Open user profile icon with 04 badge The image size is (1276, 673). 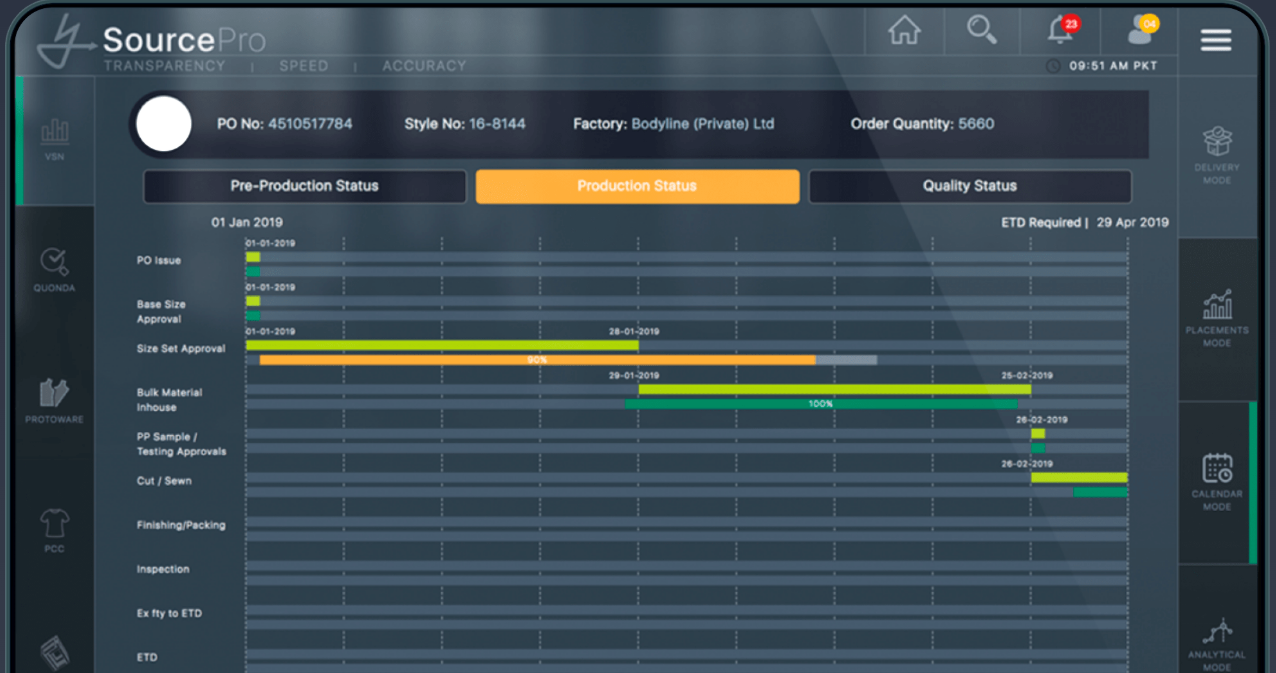pos(1141,30)
